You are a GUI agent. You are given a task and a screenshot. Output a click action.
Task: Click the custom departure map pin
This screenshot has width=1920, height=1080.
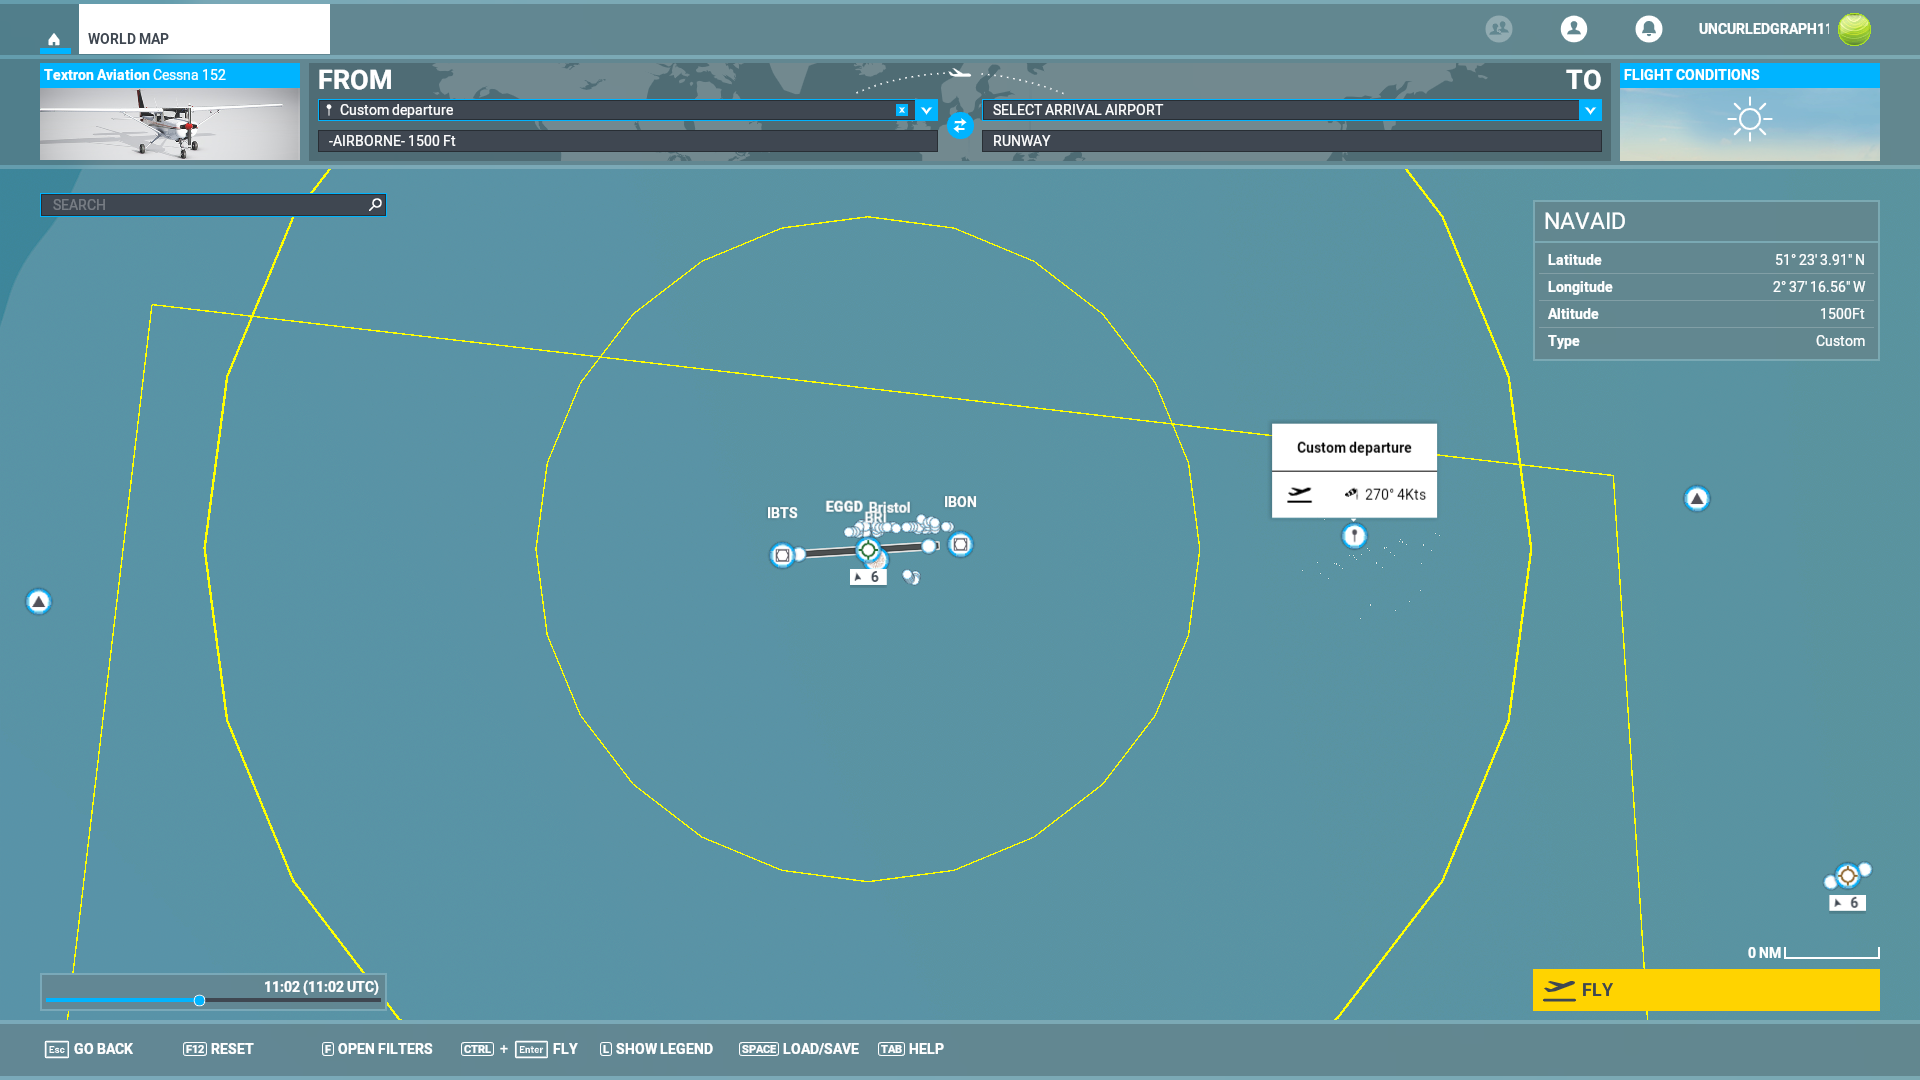click(1353, 536)
